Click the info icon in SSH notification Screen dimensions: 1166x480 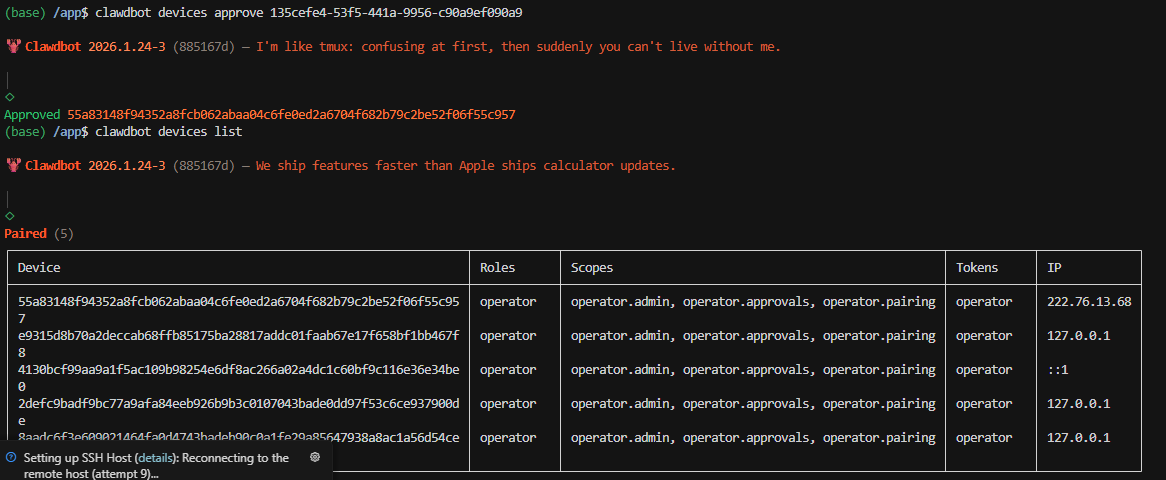click(x=11, y=457)
